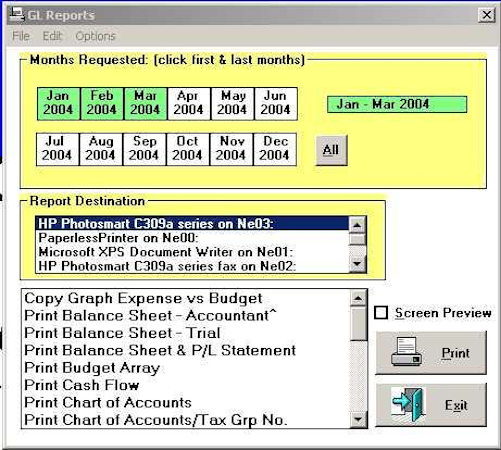
Task: Click the All months button
Action: [x=331, y=150]
